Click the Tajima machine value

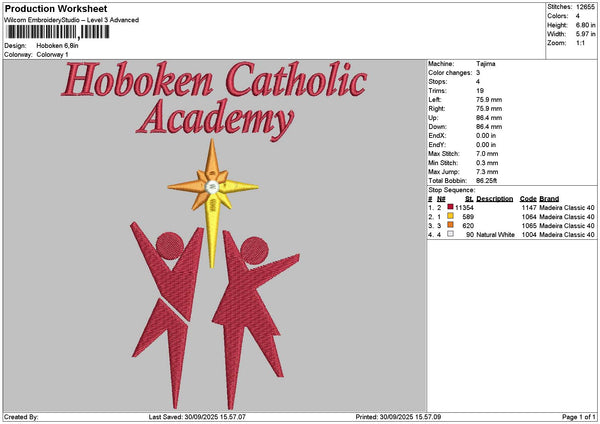(486, 64)
